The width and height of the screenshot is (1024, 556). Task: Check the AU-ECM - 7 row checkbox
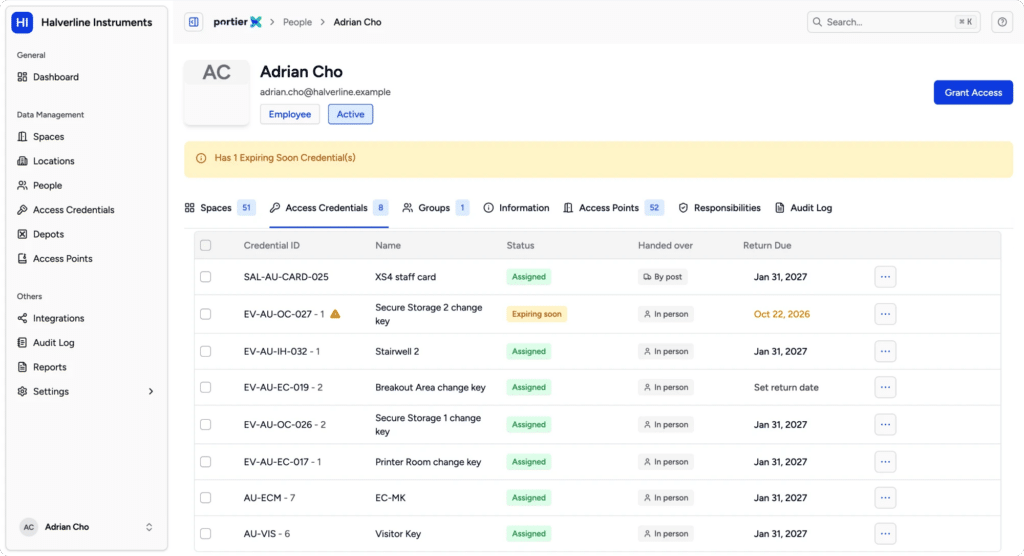coord(206,498)
